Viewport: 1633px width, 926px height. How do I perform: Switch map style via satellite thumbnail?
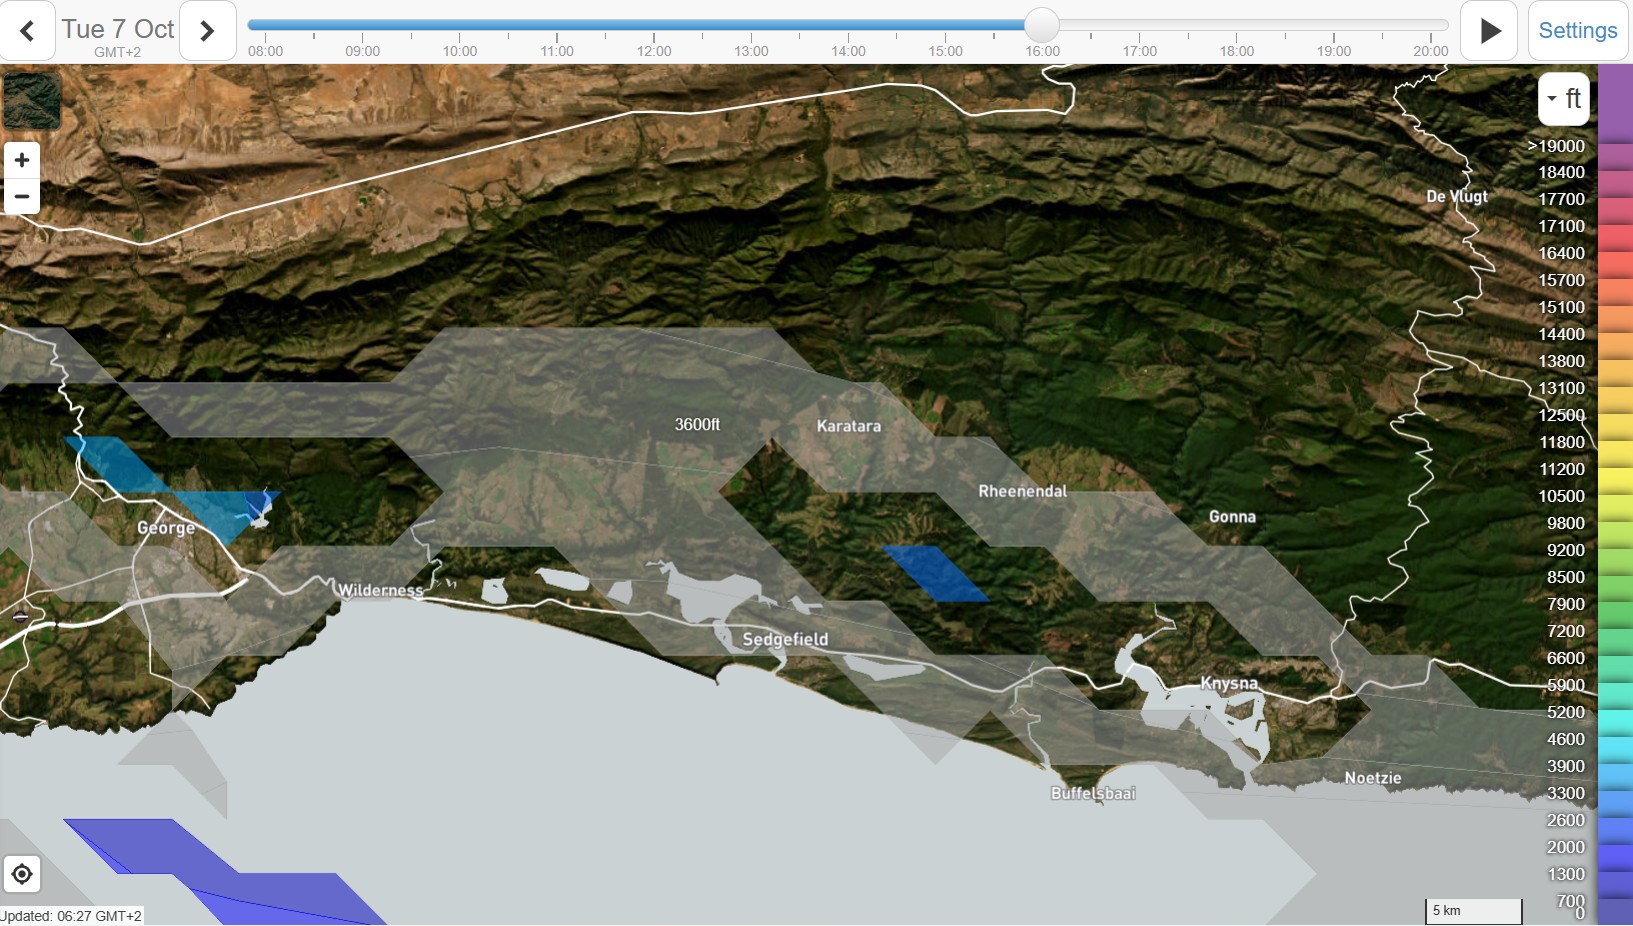(31, 101)
